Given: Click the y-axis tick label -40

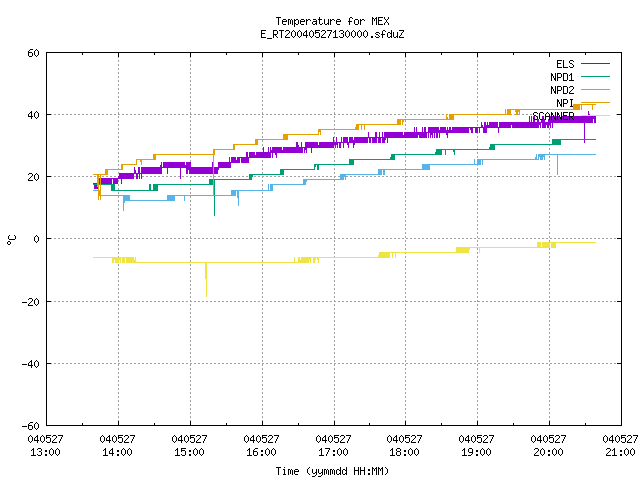Looking at the screenshot, I should [31, 364].
